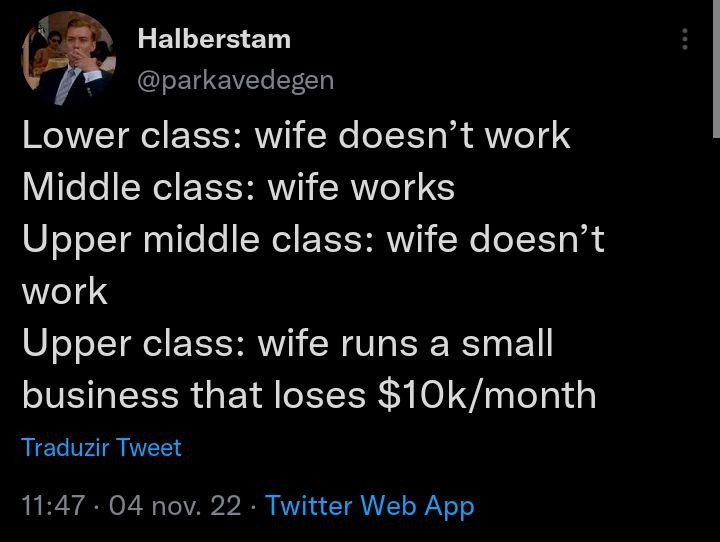Viewport: 720px width, 542px height.
Task: Click the line "Middle class: wife works"
Action: (238, 187)
